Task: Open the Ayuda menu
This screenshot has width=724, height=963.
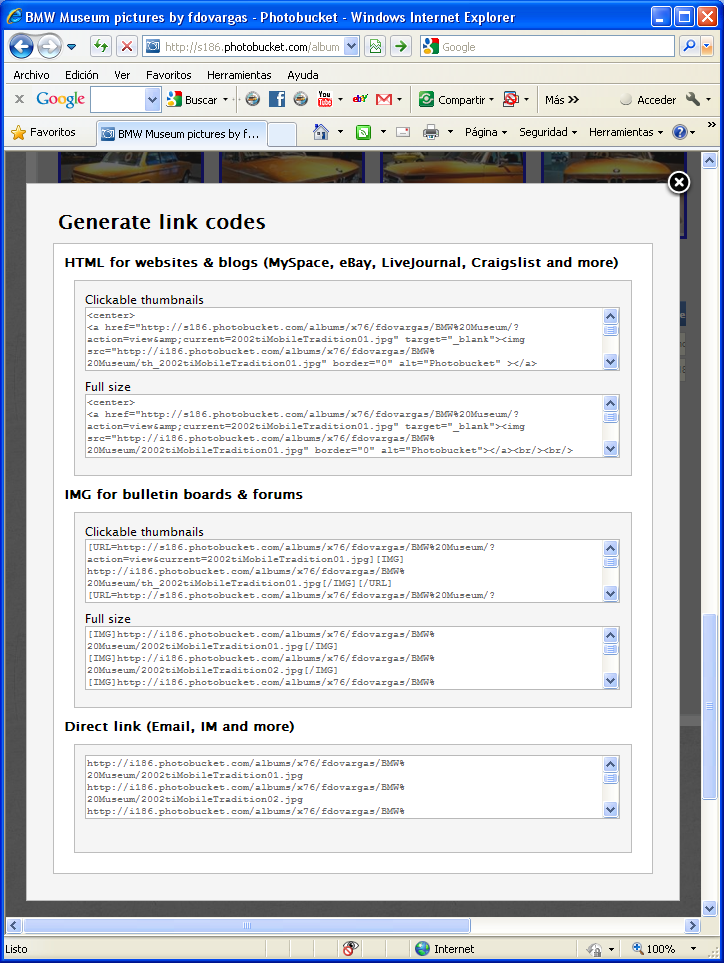Action: 303,75
